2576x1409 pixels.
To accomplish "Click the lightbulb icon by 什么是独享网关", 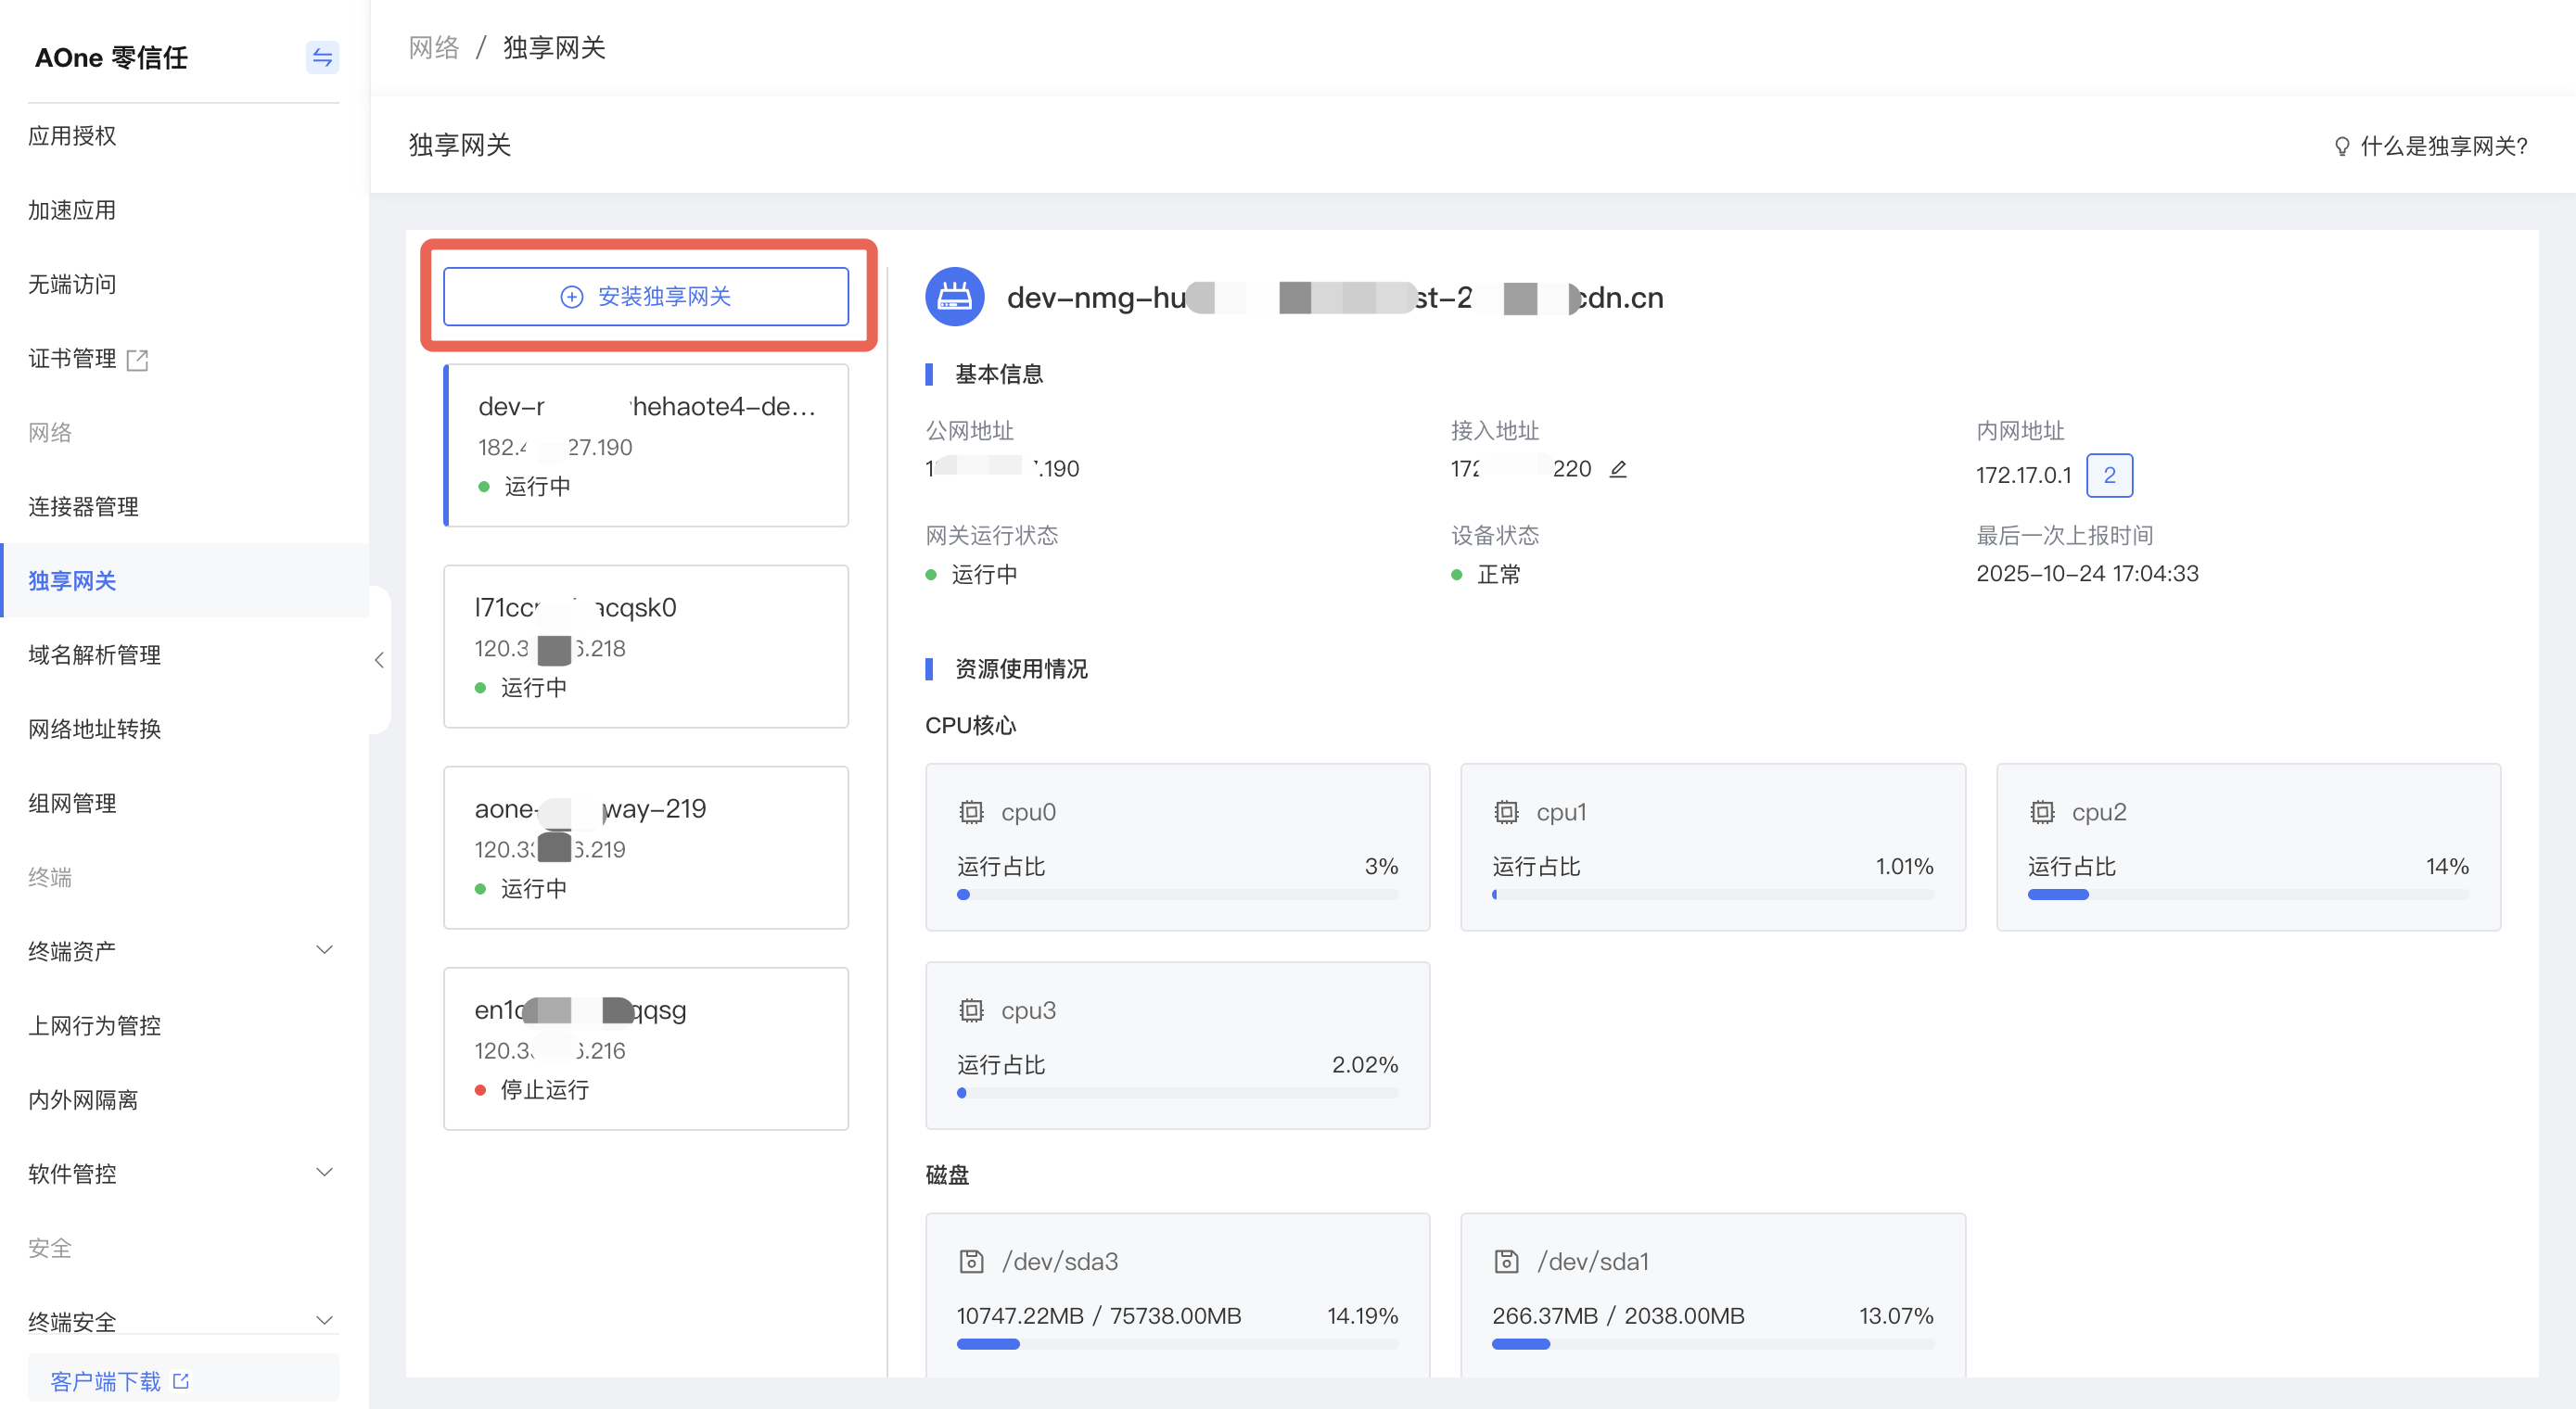I will click(x=2342, y=147).
